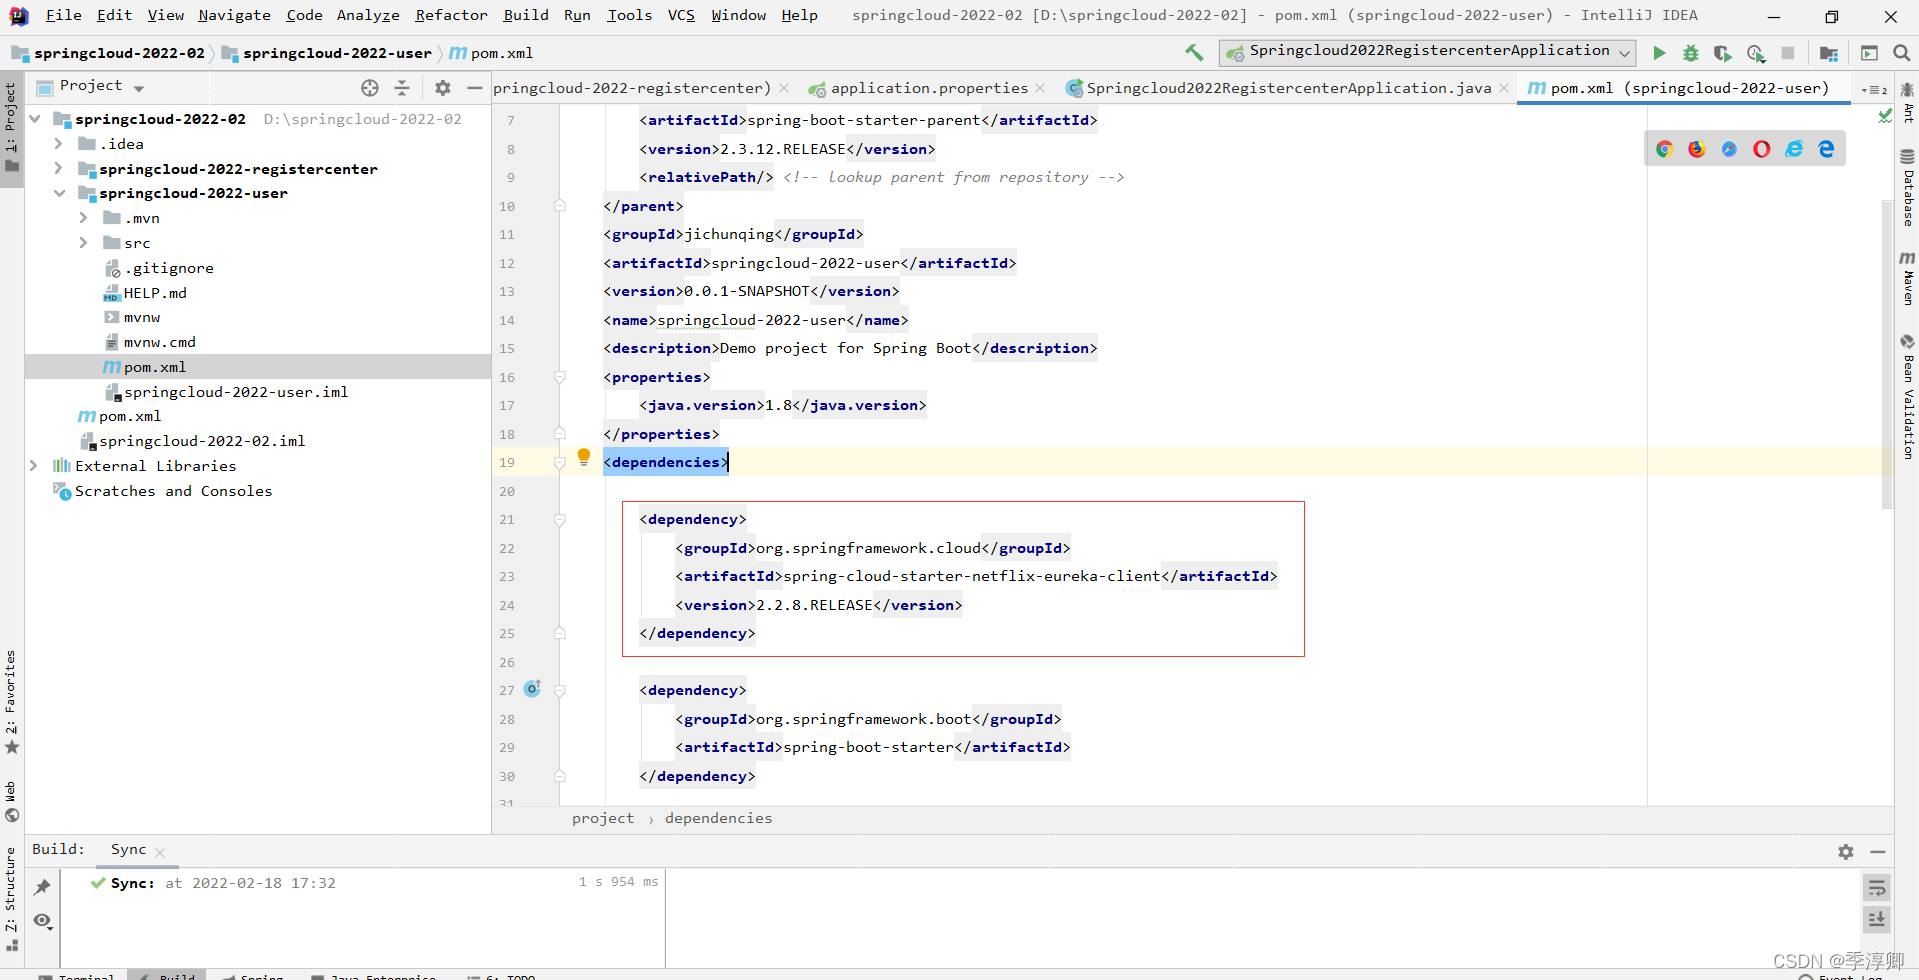Open the Maven tool window
Screen dimensions: 1919x980
tap(1907, 278)
